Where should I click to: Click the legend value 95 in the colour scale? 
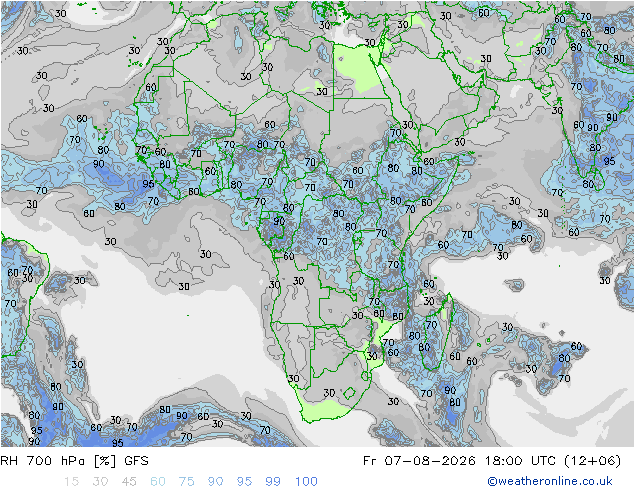pos(244,482)
